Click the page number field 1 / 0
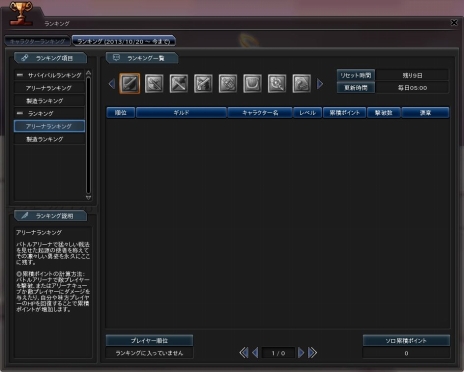Screen dimensions: 464x372 click(x=278, y=353)
